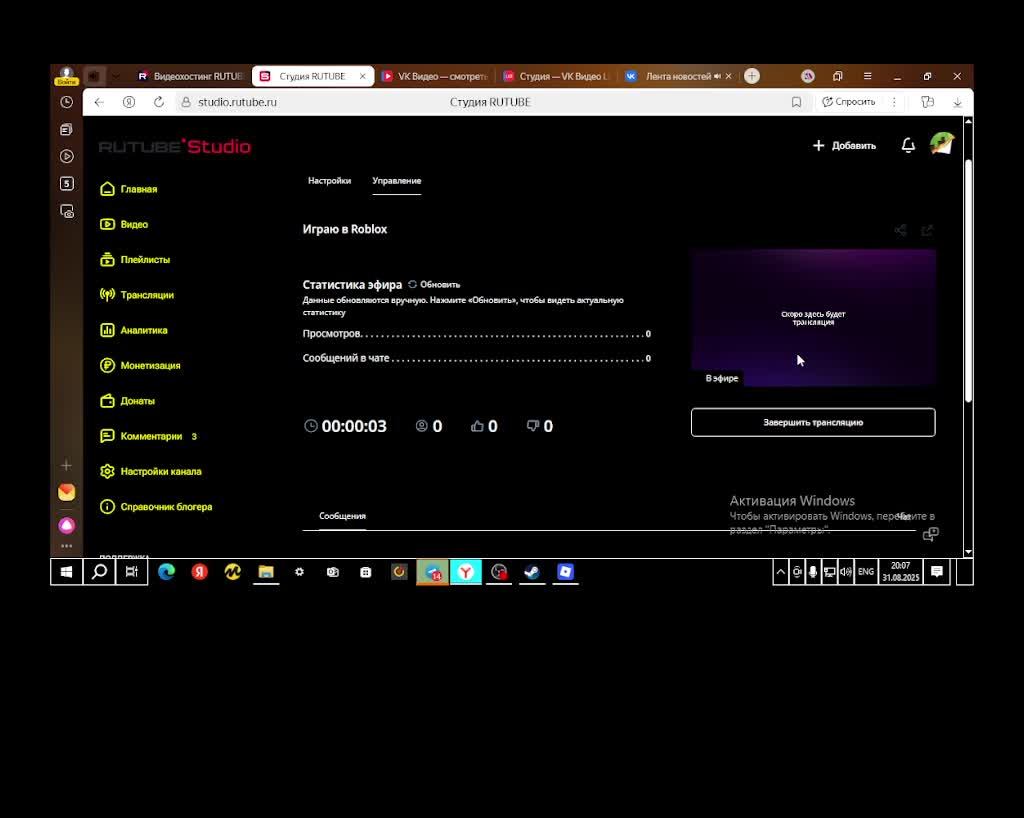This screenshot has height=818, width=1024.
Task: Open Донаты section
Action: point(127,400)
